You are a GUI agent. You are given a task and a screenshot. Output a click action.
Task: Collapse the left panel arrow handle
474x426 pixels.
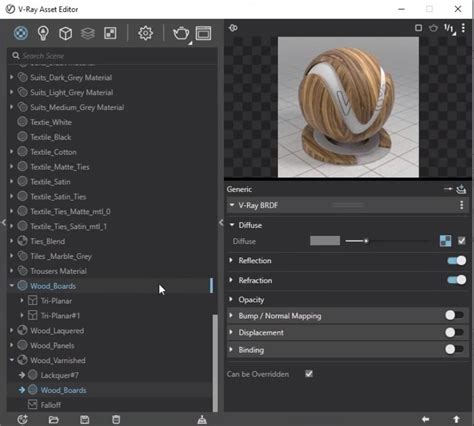(4, 222)
